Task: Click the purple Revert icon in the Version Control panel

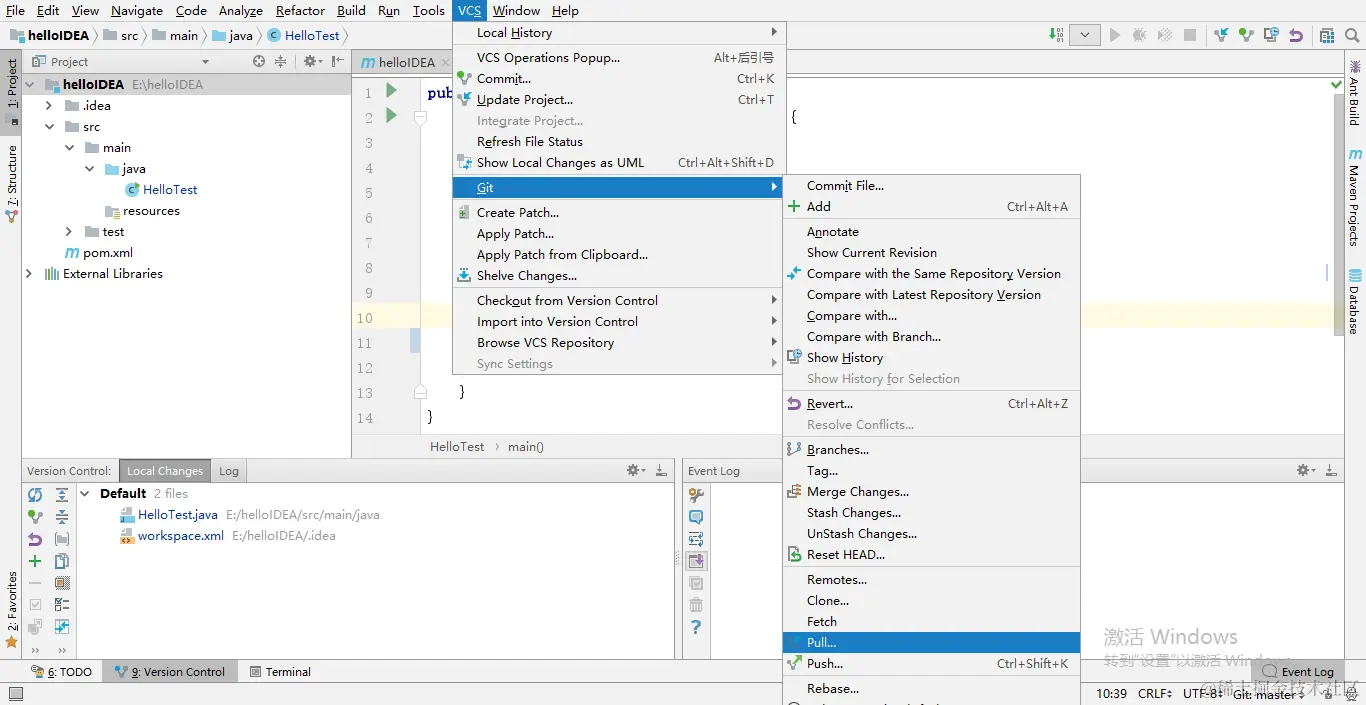Action: [35, 539]
